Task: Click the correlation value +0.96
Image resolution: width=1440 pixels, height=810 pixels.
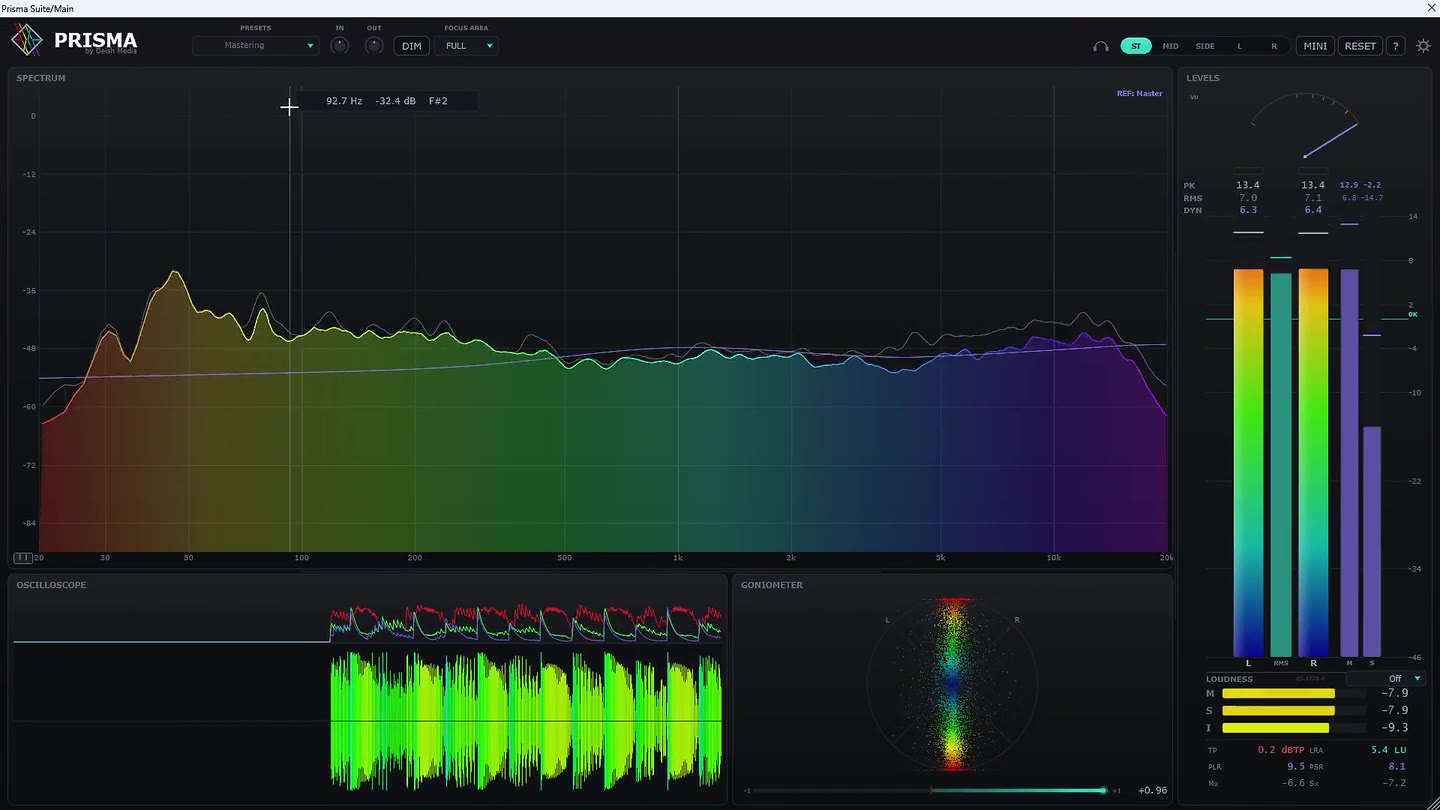Action: tap(1152, 790)
